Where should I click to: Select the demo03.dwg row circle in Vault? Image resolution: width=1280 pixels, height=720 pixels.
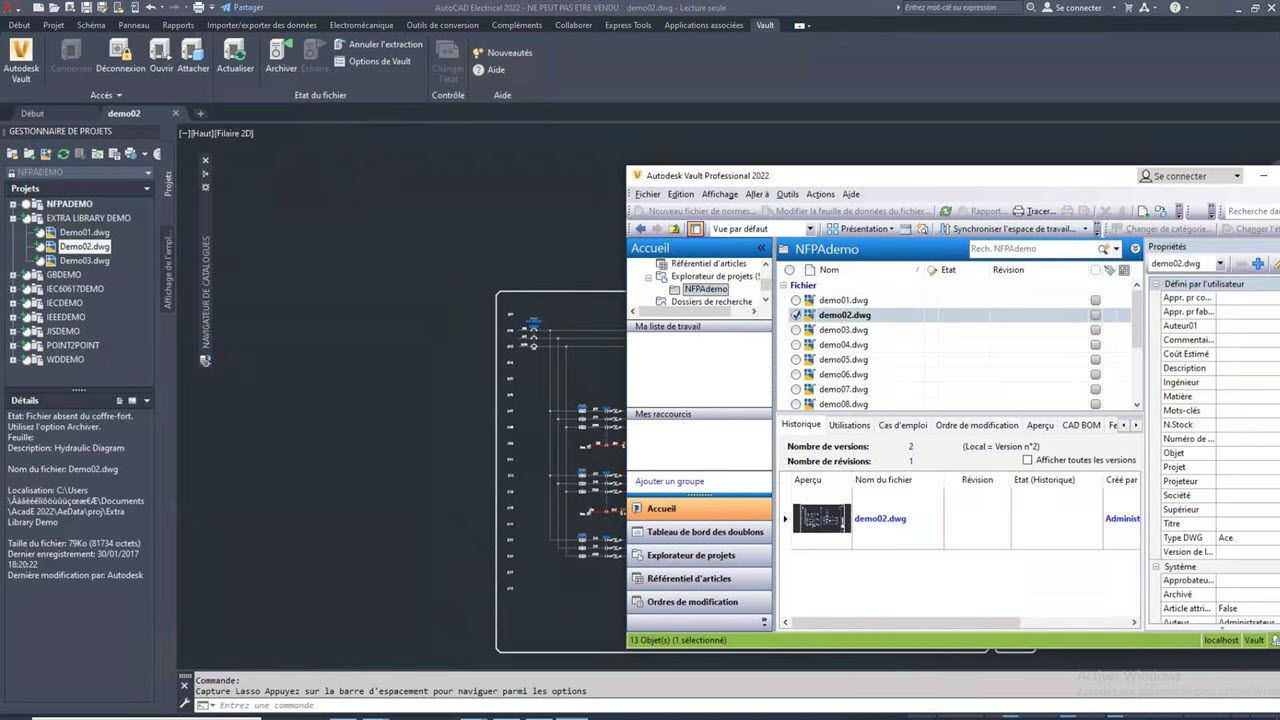[x=796, y=330]
